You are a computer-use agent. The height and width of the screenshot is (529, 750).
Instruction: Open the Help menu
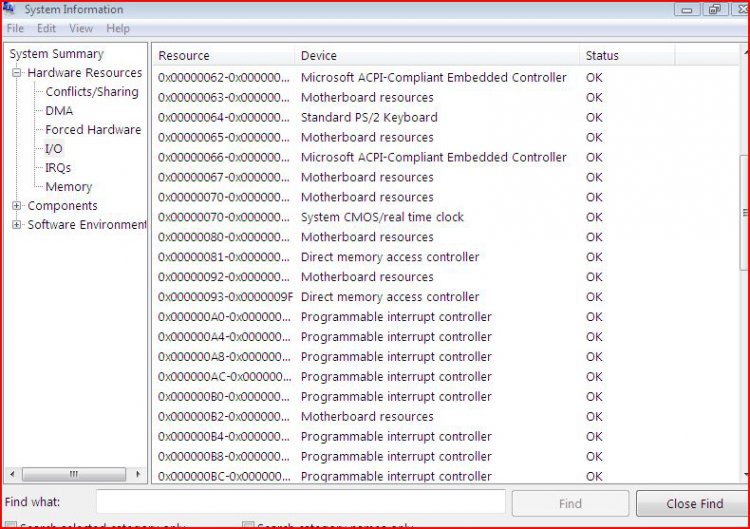click(118, 29)
